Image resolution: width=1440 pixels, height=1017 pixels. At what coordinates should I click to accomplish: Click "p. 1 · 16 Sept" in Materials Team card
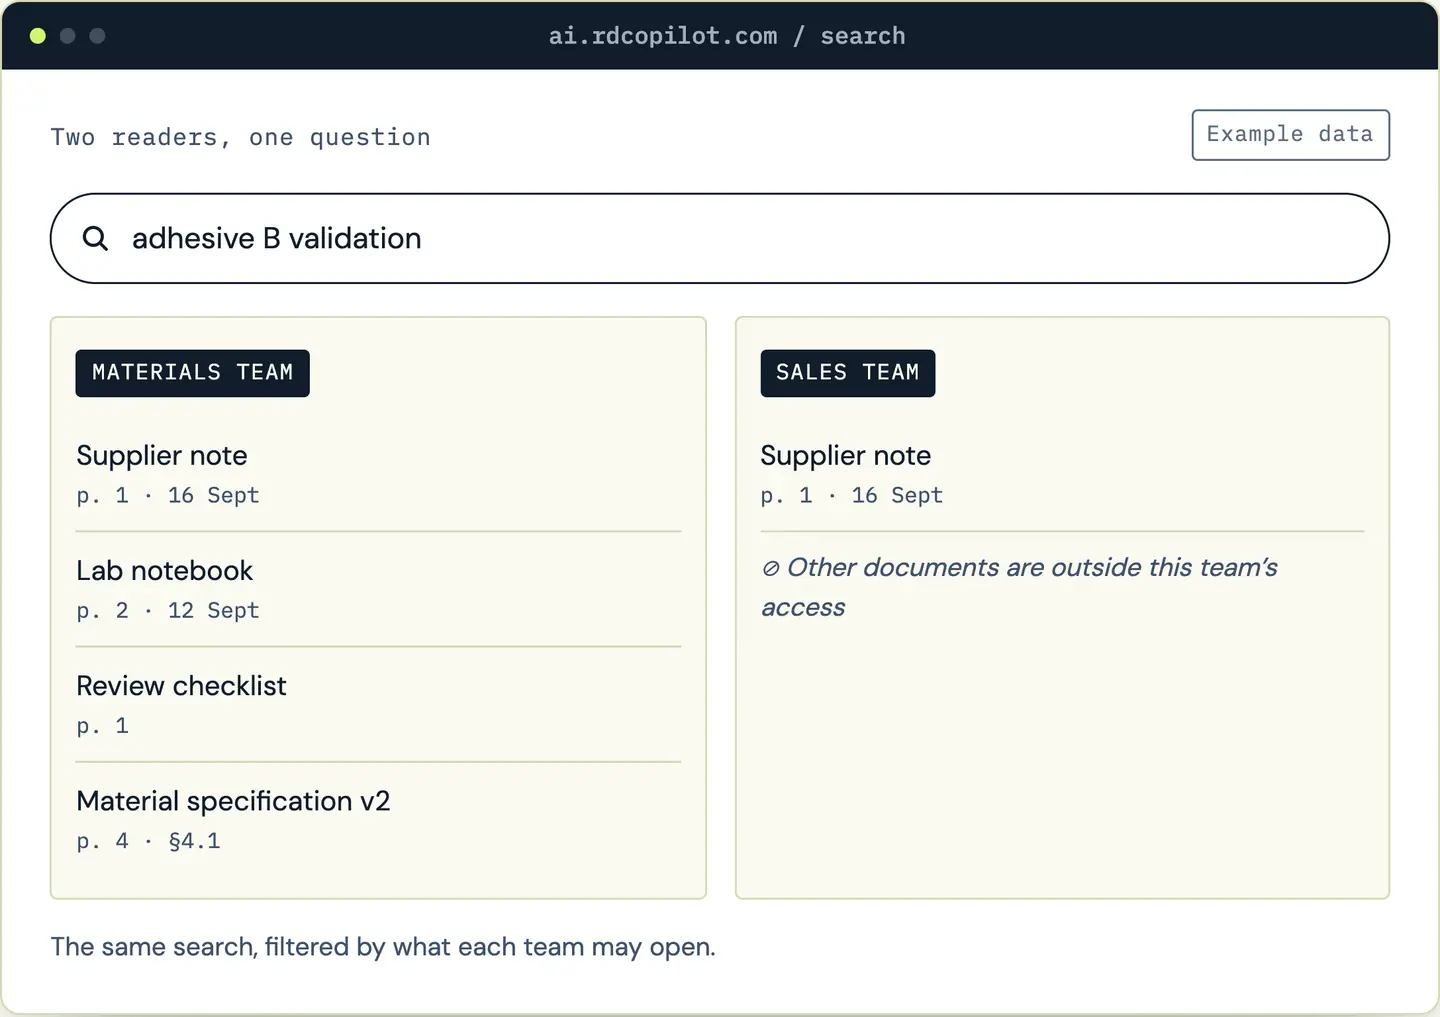coord(168,496)
